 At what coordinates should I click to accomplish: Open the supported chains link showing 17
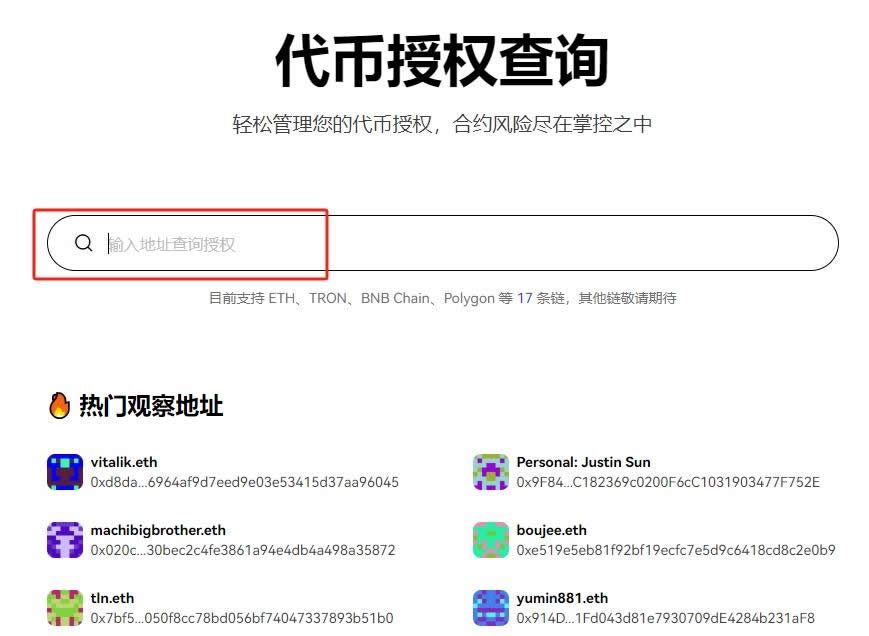[525, 298]
